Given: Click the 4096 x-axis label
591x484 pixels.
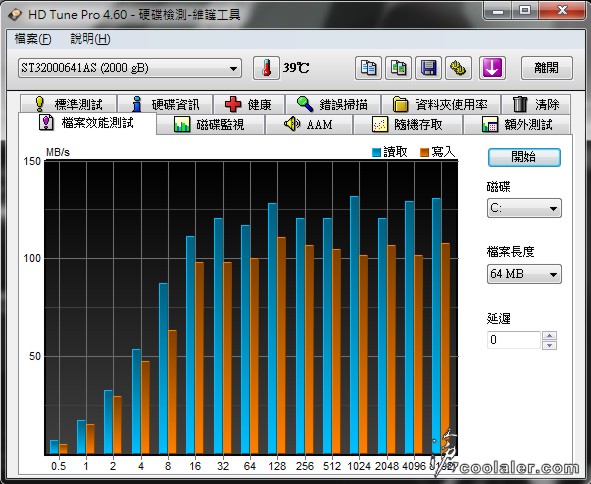Looking at the screenshot, I should (x=413, y=466).
